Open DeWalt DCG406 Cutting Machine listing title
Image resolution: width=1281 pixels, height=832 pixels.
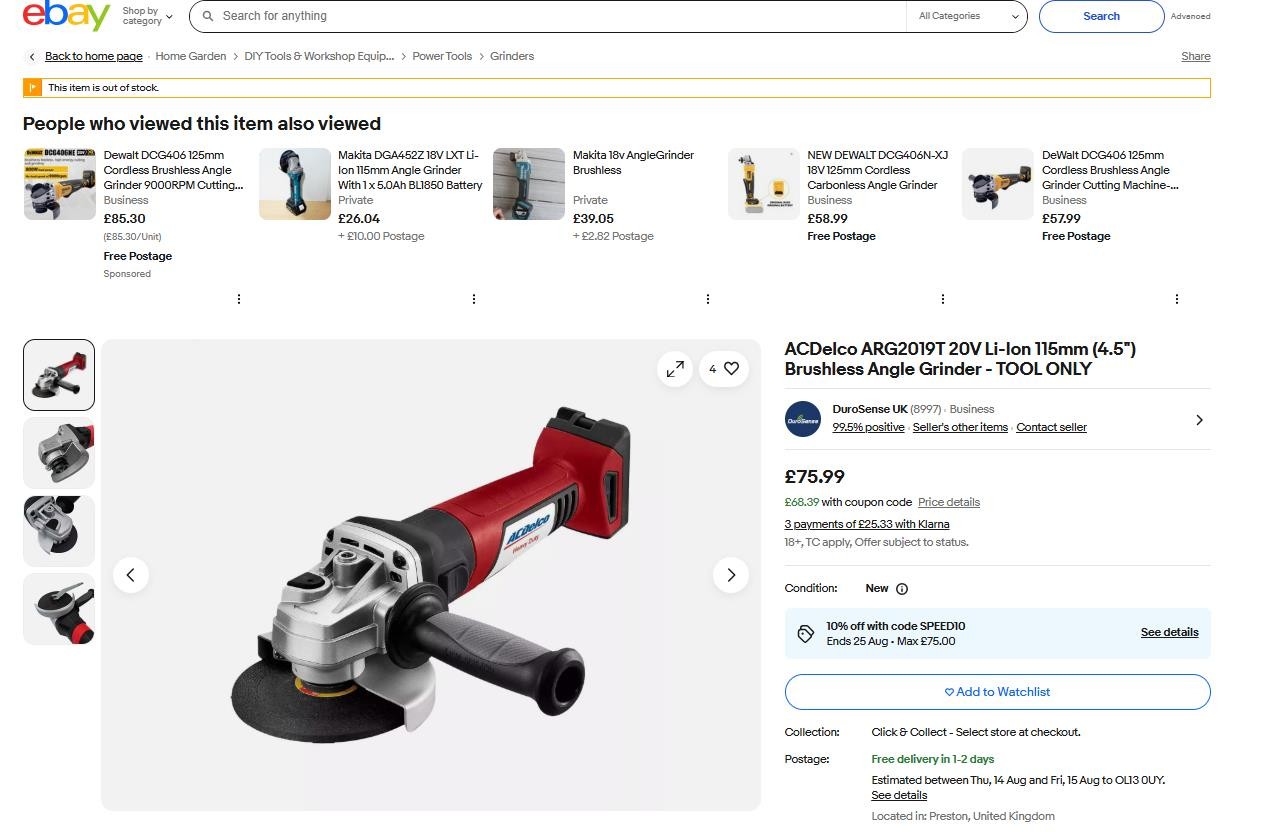click(x=1110, y=170)
